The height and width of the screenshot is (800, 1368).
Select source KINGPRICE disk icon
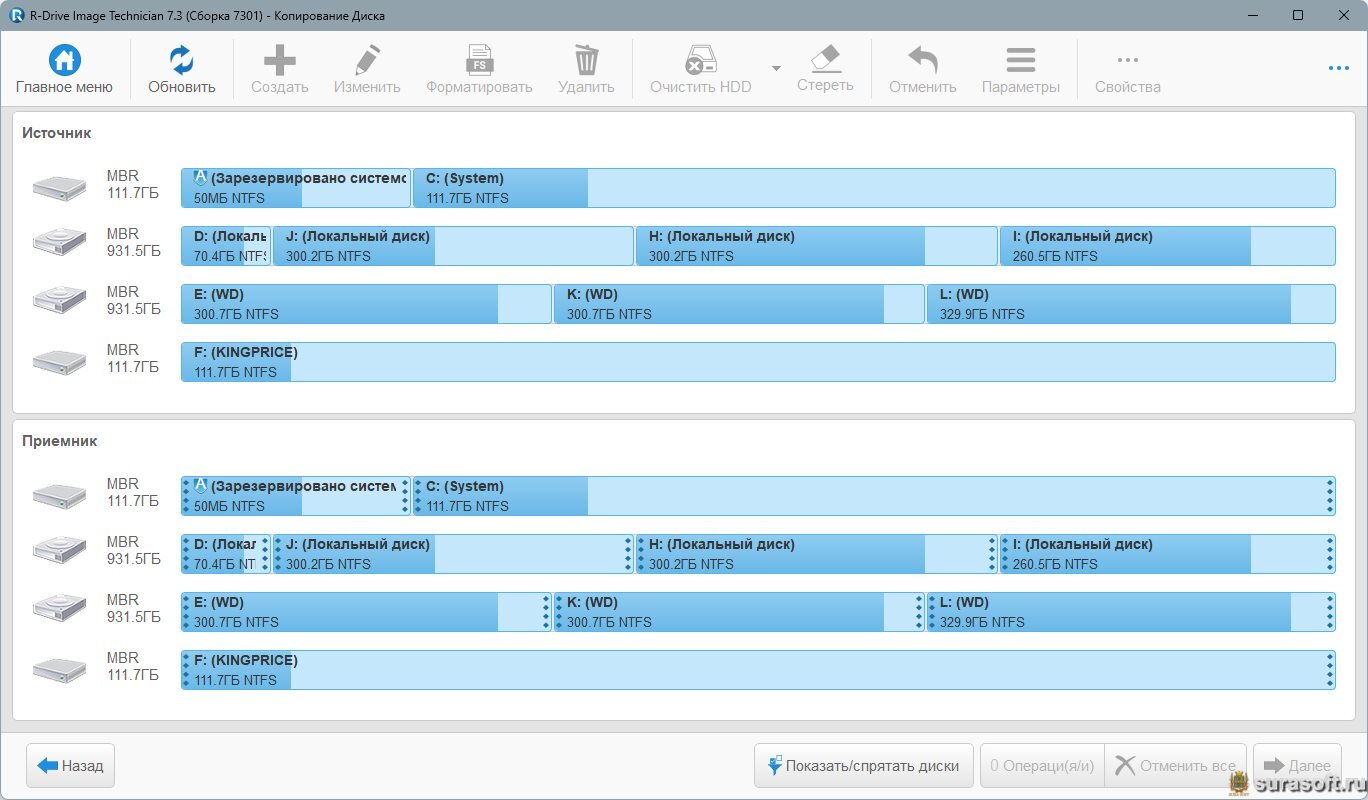tap(59, 362)
